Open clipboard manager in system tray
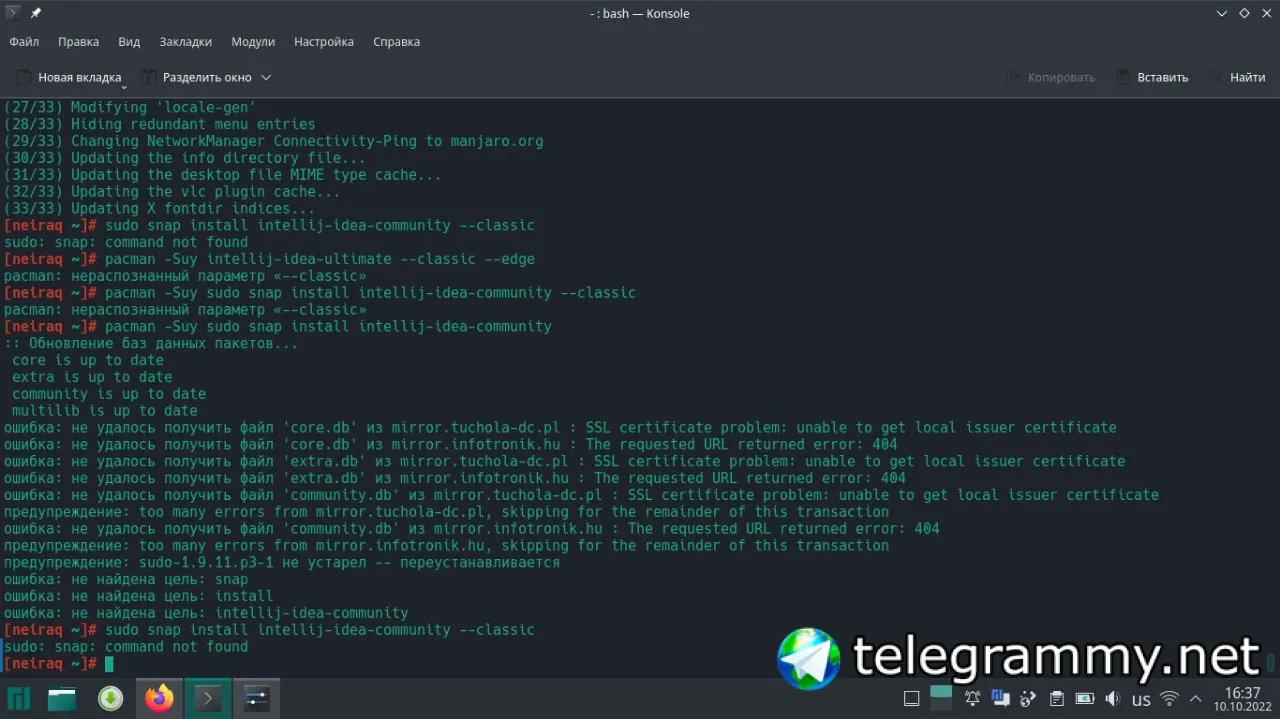This screenshot has height=719, width=1280. [1057, 697]
